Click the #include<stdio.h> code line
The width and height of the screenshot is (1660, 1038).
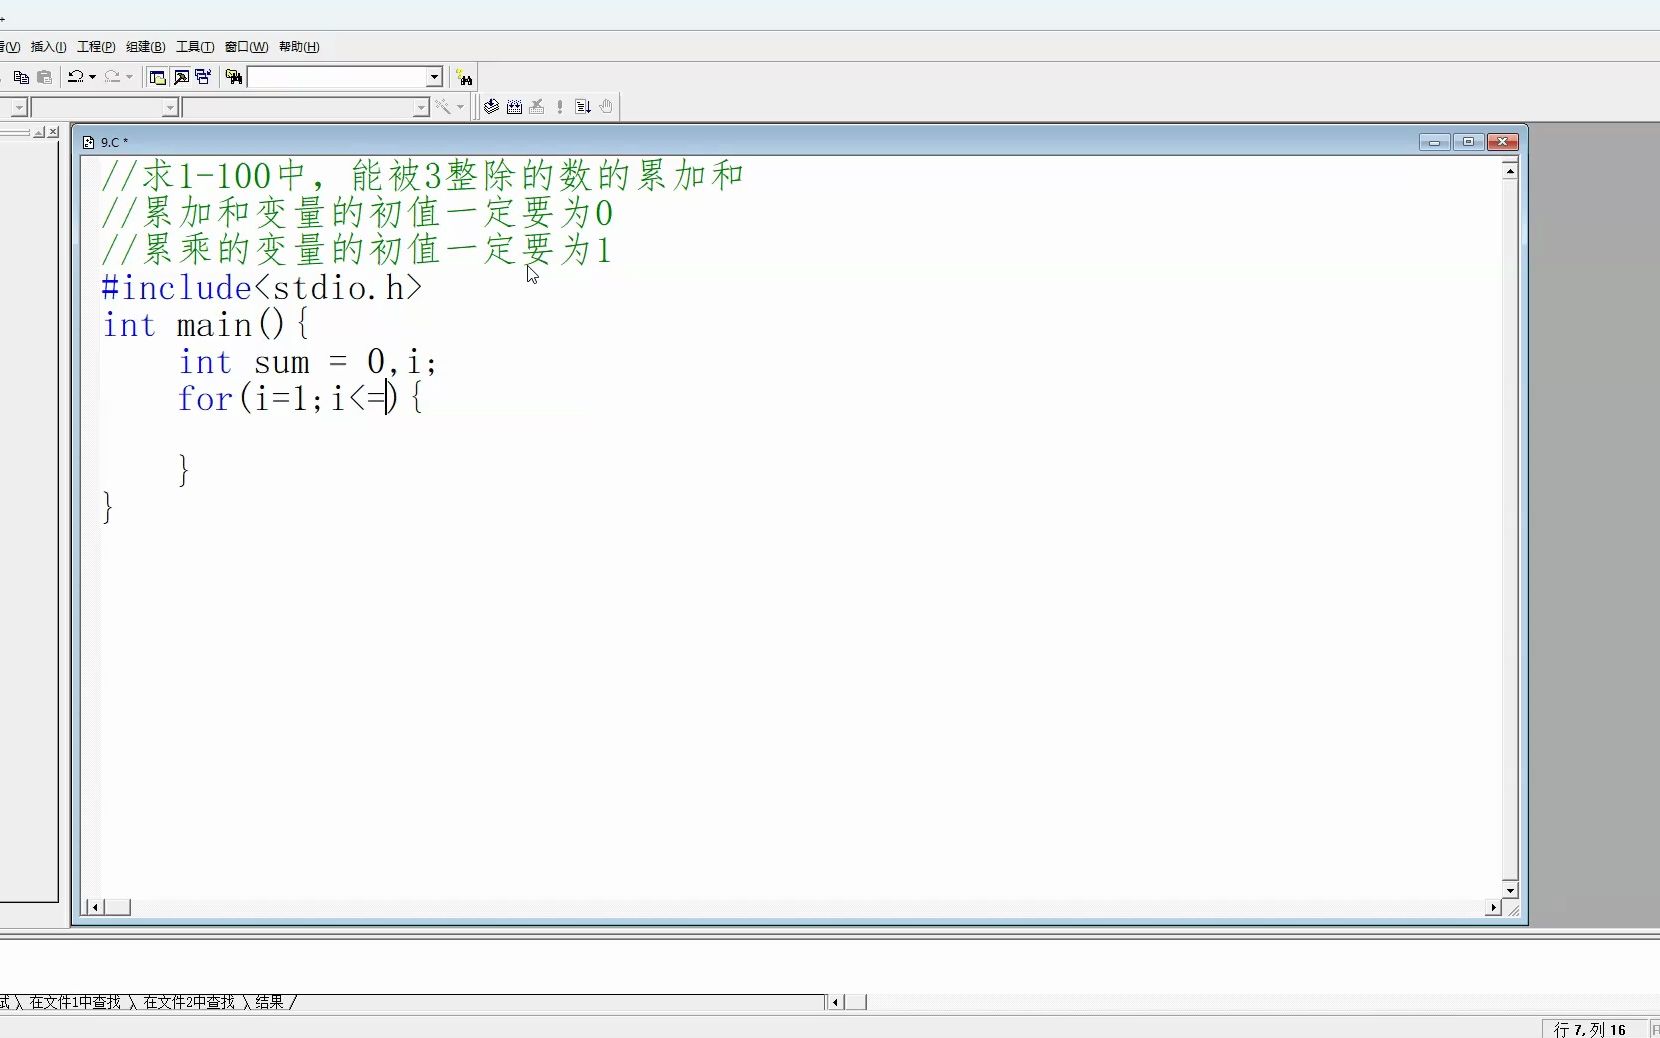point(262,288)
